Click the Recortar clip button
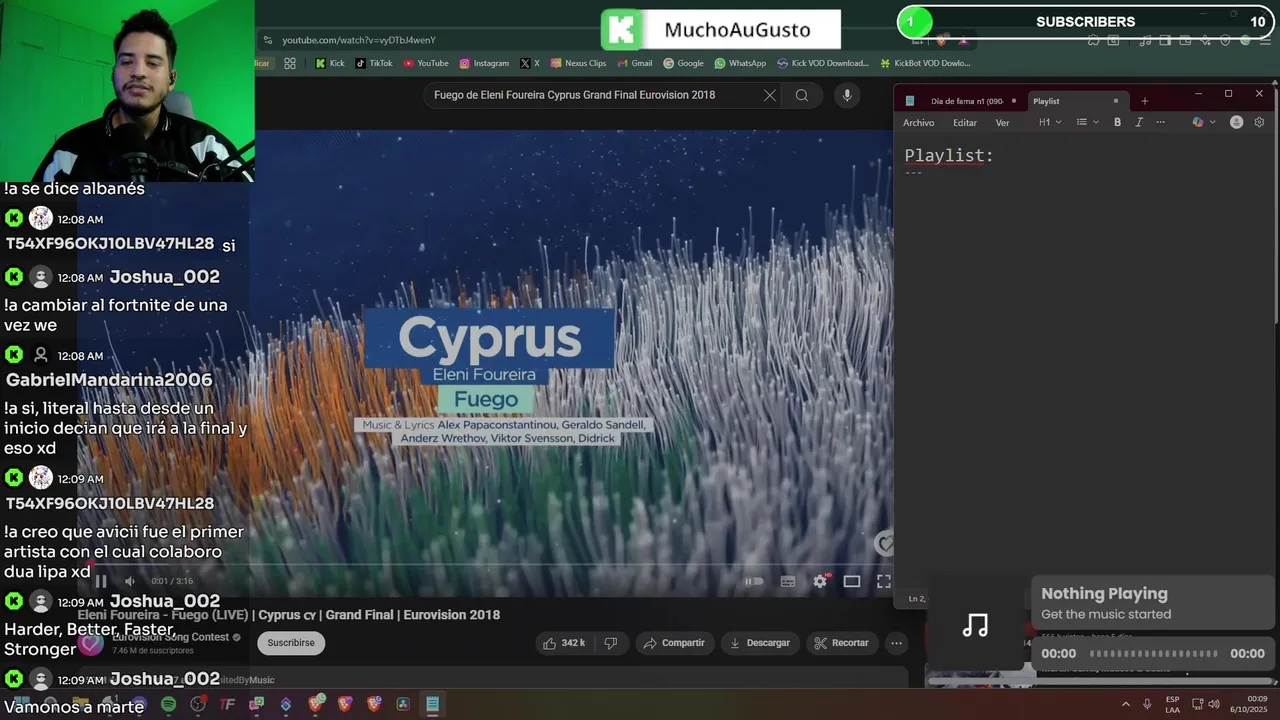Image resolution: width=1280 pixels, height=720 pixels. coord(841,643)
